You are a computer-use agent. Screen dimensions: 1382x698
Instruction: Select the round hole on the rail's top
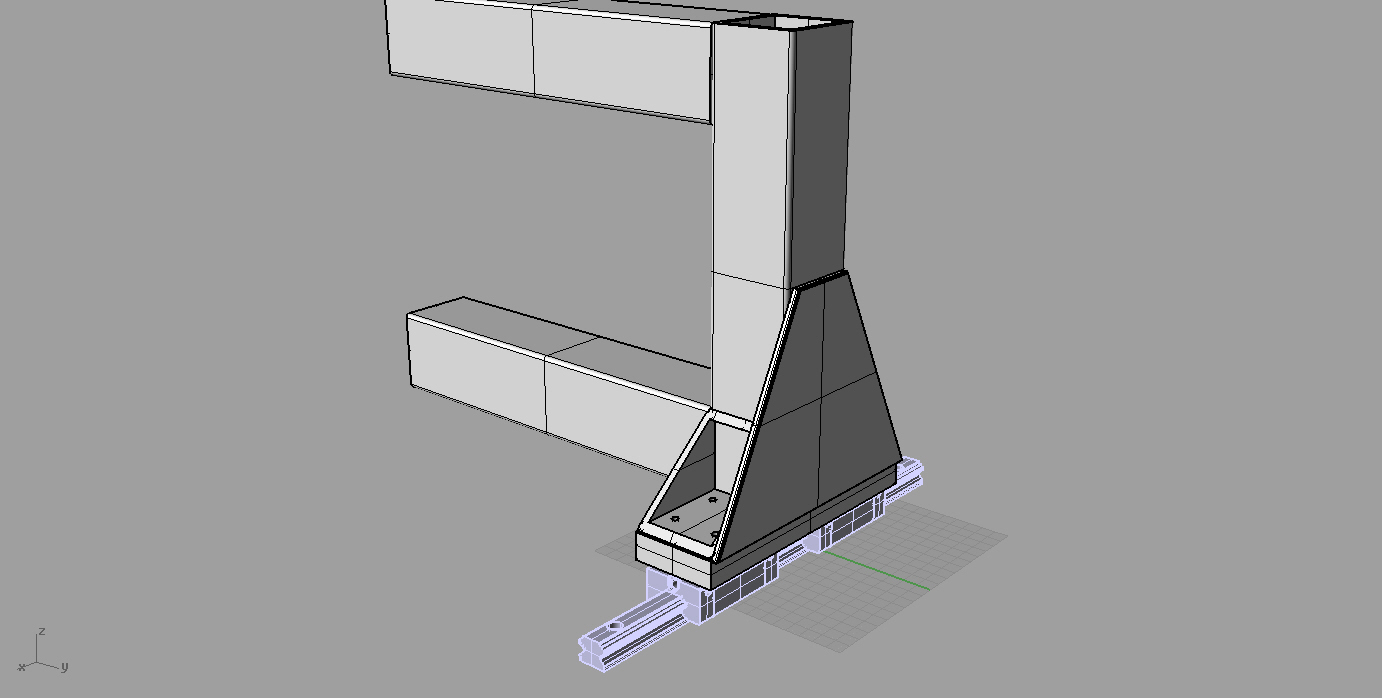coord(613,626)
